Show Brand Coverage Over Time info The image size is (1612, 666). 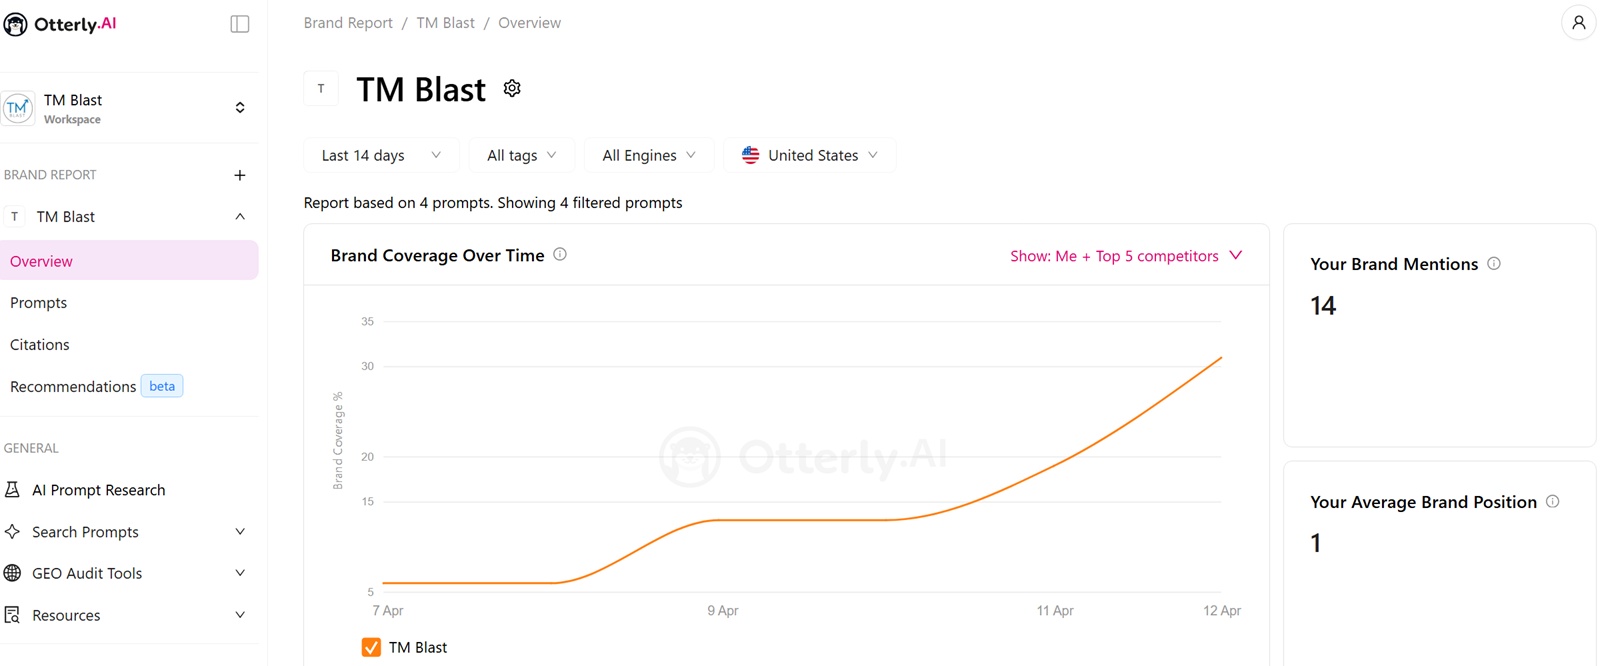pos(560,255)
